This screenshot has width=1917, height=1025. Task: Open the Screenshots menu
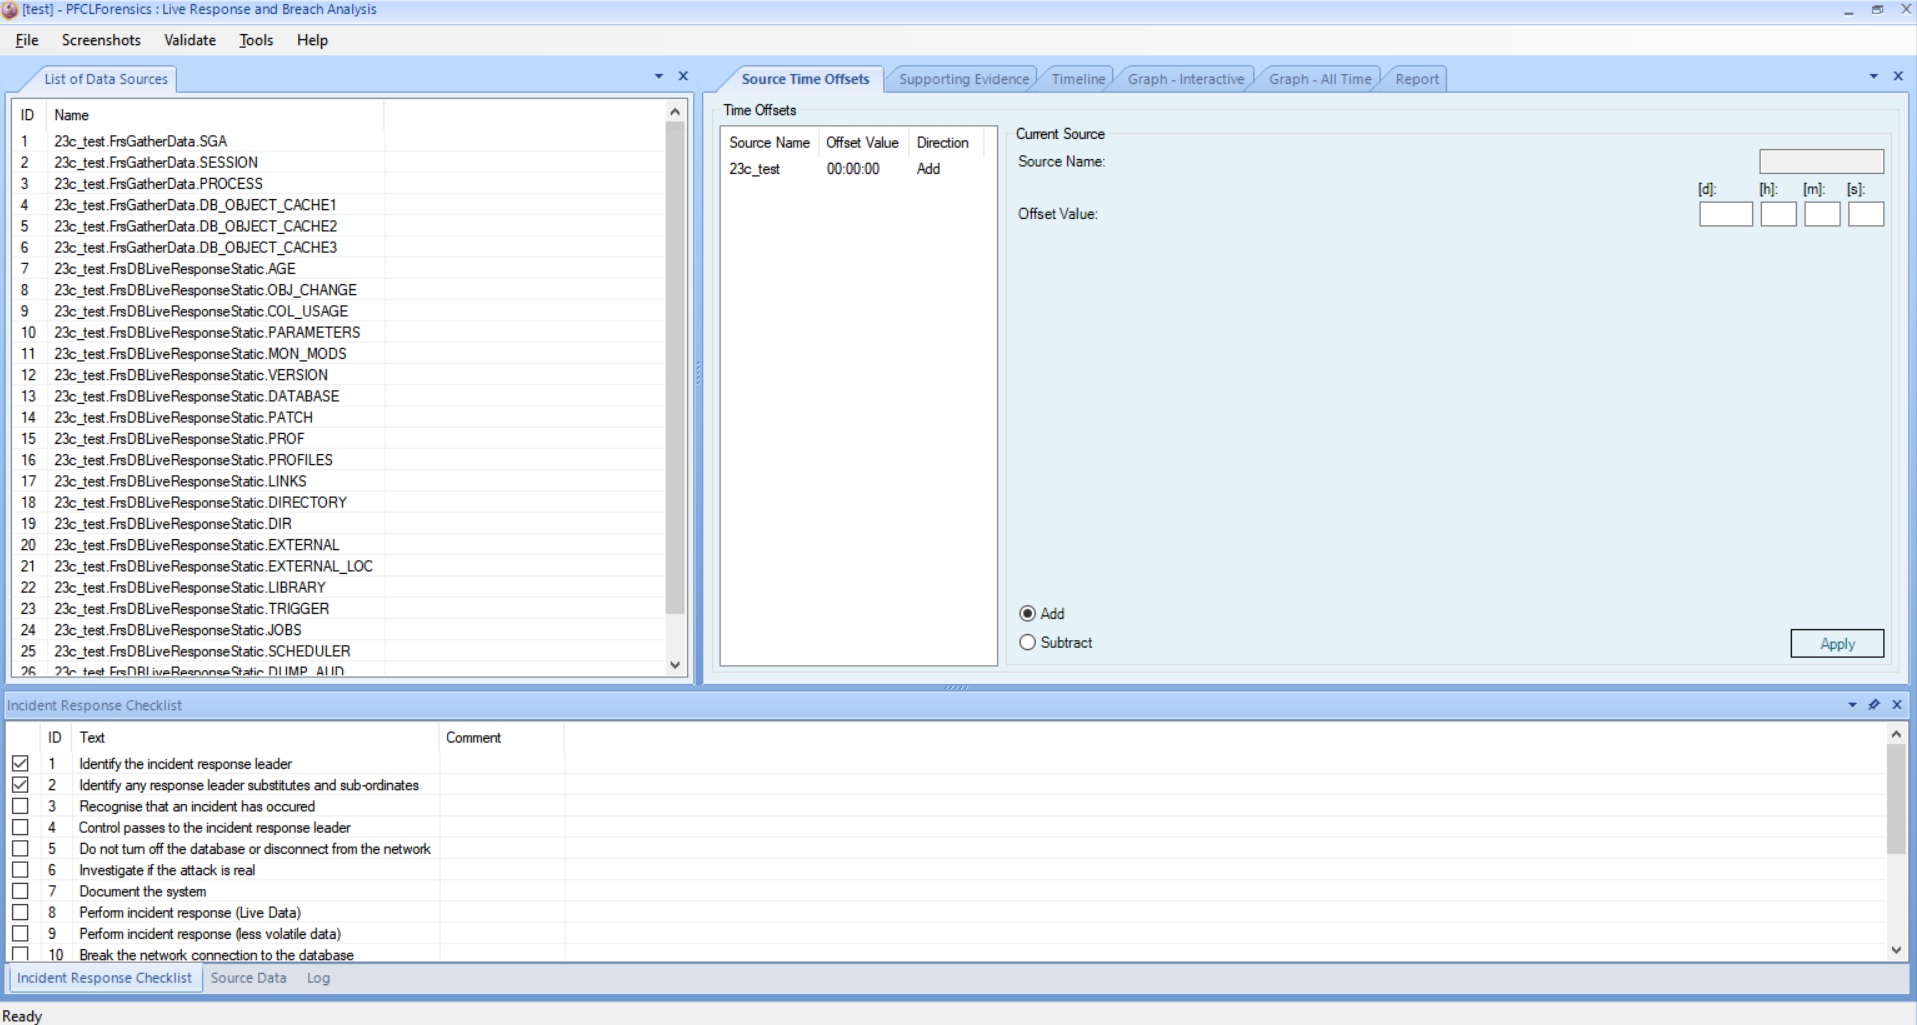pos(101,40)
